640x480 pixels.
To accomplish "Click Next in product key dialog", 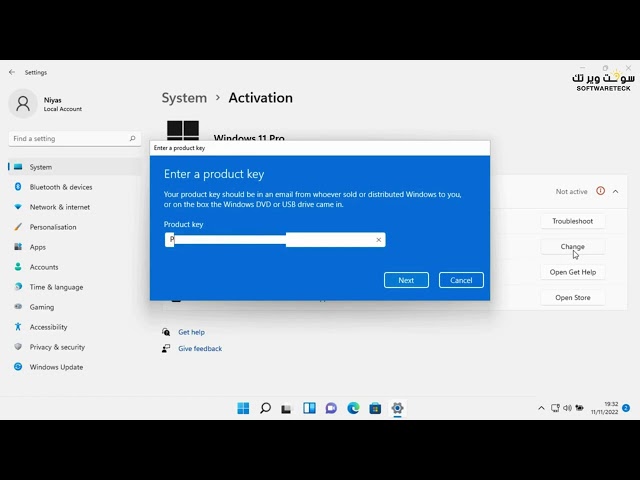I will point(406,280).
